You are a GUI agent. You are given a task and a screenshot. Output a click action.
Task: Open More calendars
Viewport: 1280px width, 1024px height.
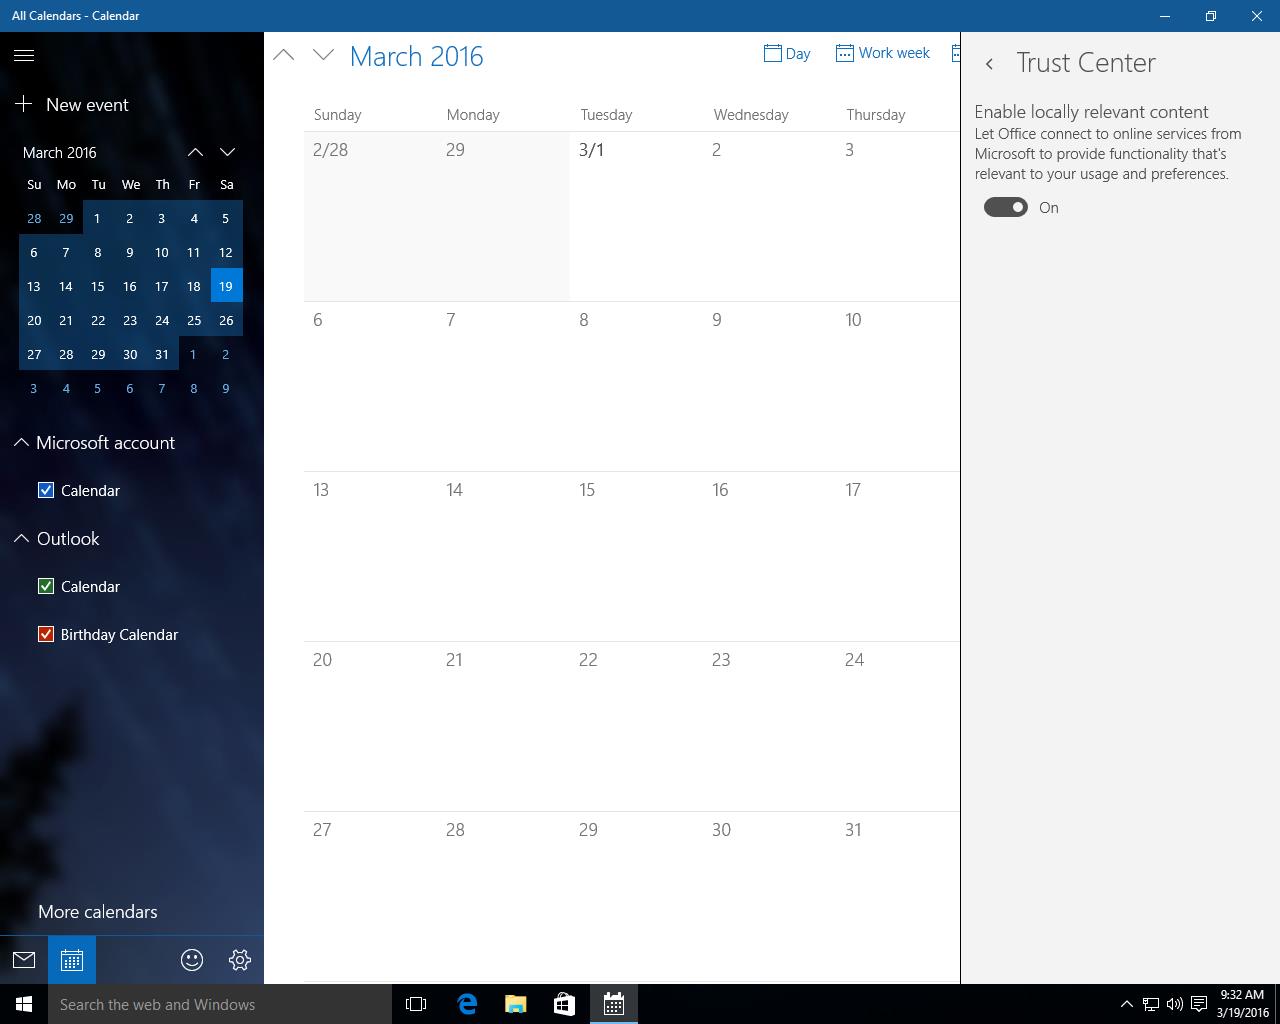pyautogui.click(x=98, y=911)
